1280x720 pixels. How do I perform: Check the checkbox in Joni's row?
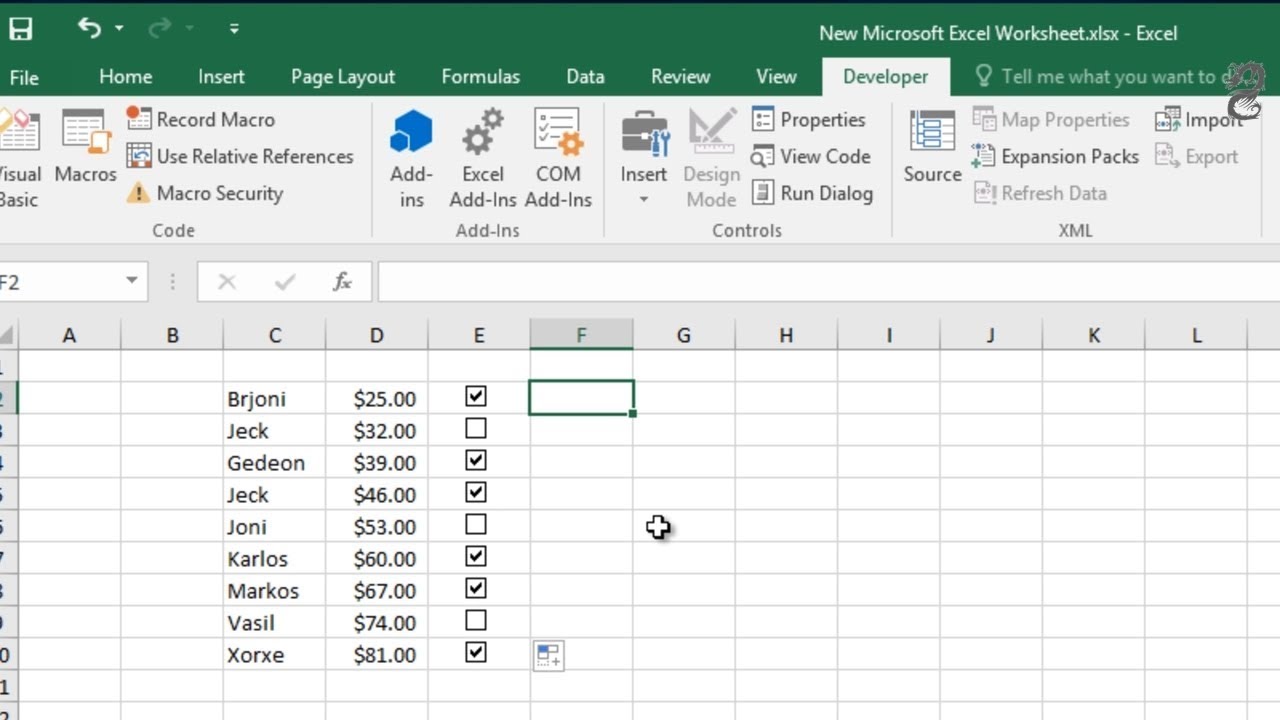[x=476, y=524]
